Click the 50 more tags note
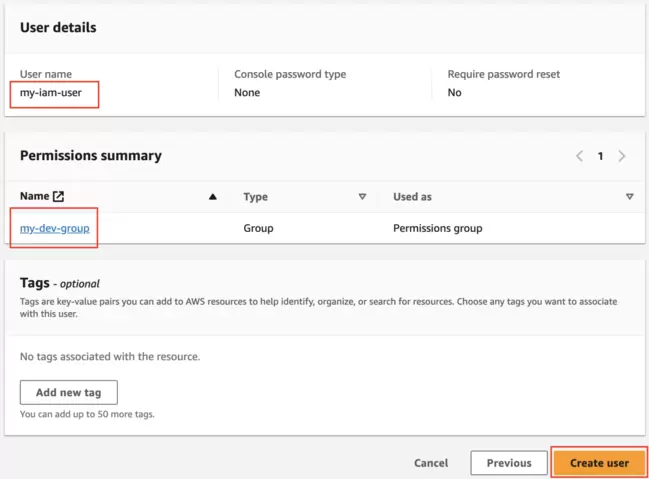Viewport: 649px width, 479px height. point(87,414)
